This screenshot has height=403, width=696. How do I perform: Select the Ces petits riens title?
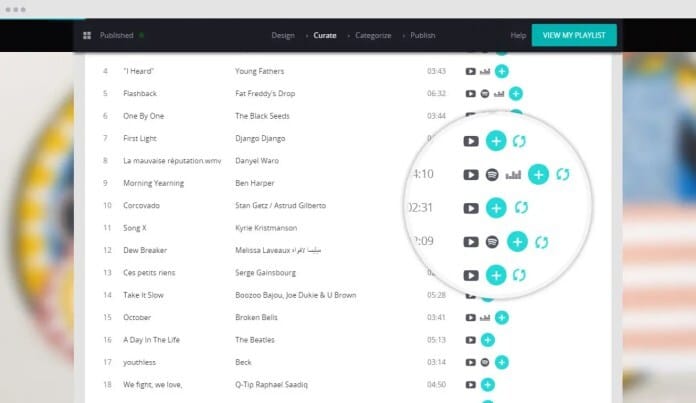(x=149, y=273)
